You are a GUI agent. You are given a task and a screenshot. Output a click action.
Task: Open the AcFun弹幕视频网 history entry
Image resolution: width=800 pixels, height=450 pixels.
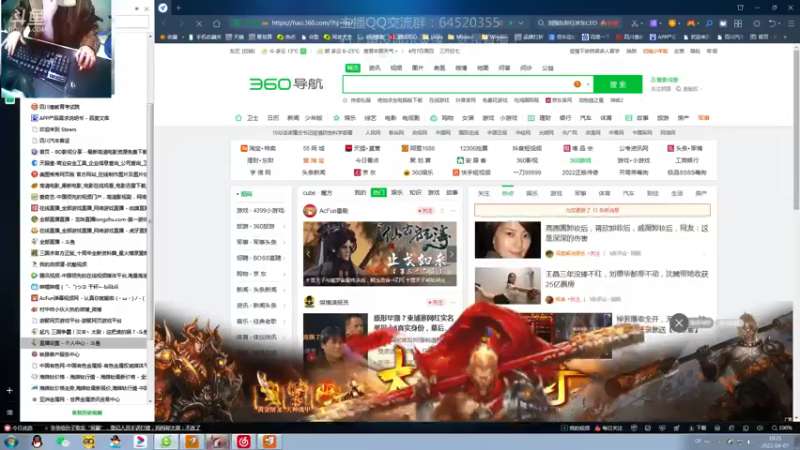click(88, 298)
